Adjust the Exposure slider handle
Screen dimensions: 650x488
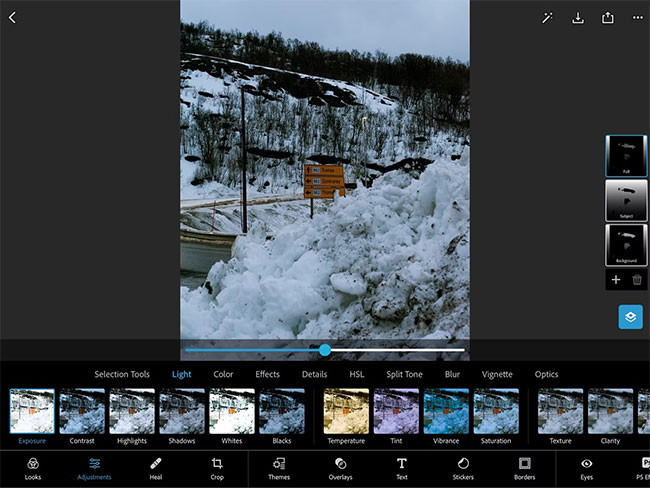[325, 350]
